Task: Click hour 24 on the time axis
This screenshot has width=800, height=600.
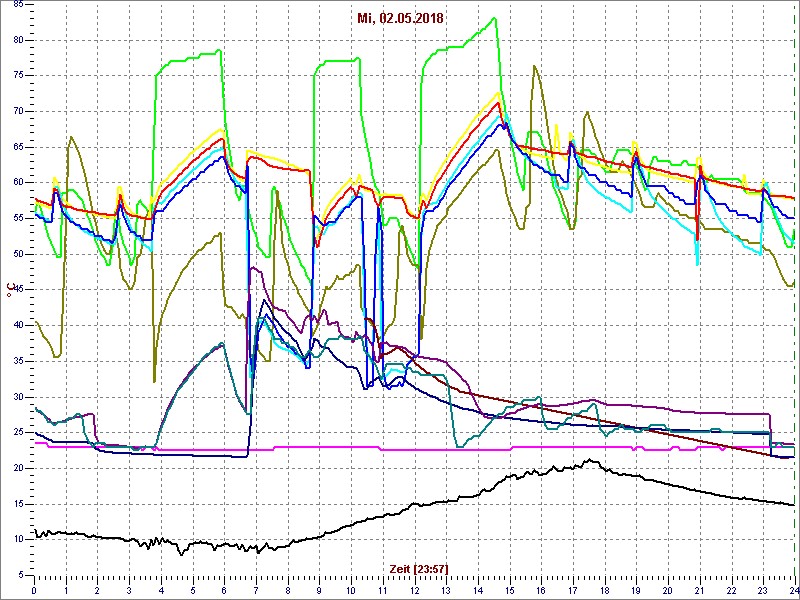Action: tap(793, 590)
